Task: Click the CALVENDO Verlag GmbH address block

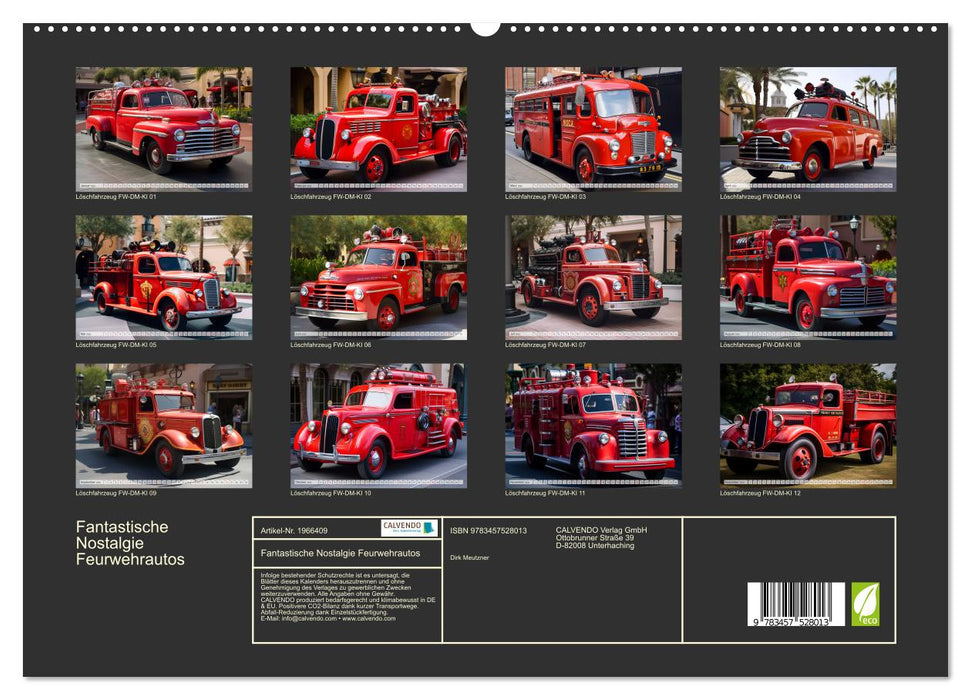Action: (x=601, y=537)
